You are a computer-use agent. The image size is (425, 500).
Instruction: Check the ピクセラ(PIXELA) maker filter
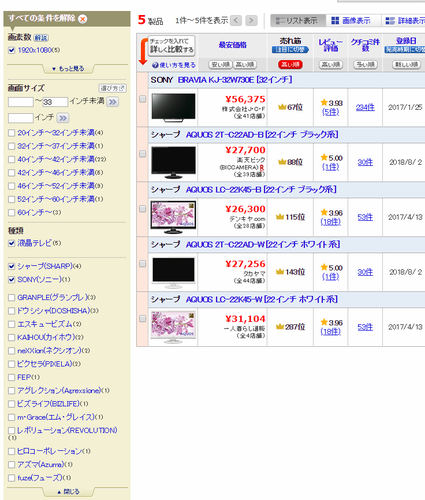point(12,364)
